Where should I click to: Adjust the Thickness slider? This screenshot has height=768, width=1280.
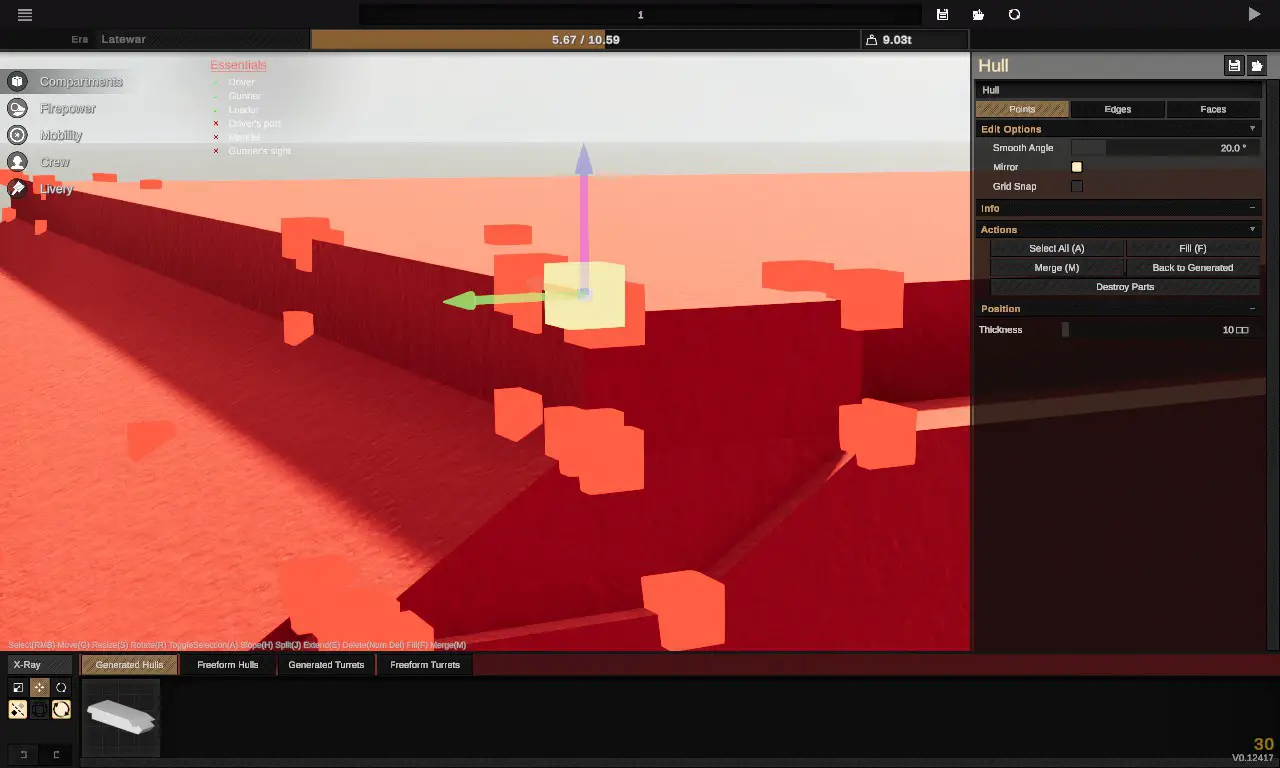tap(1158, 330)
